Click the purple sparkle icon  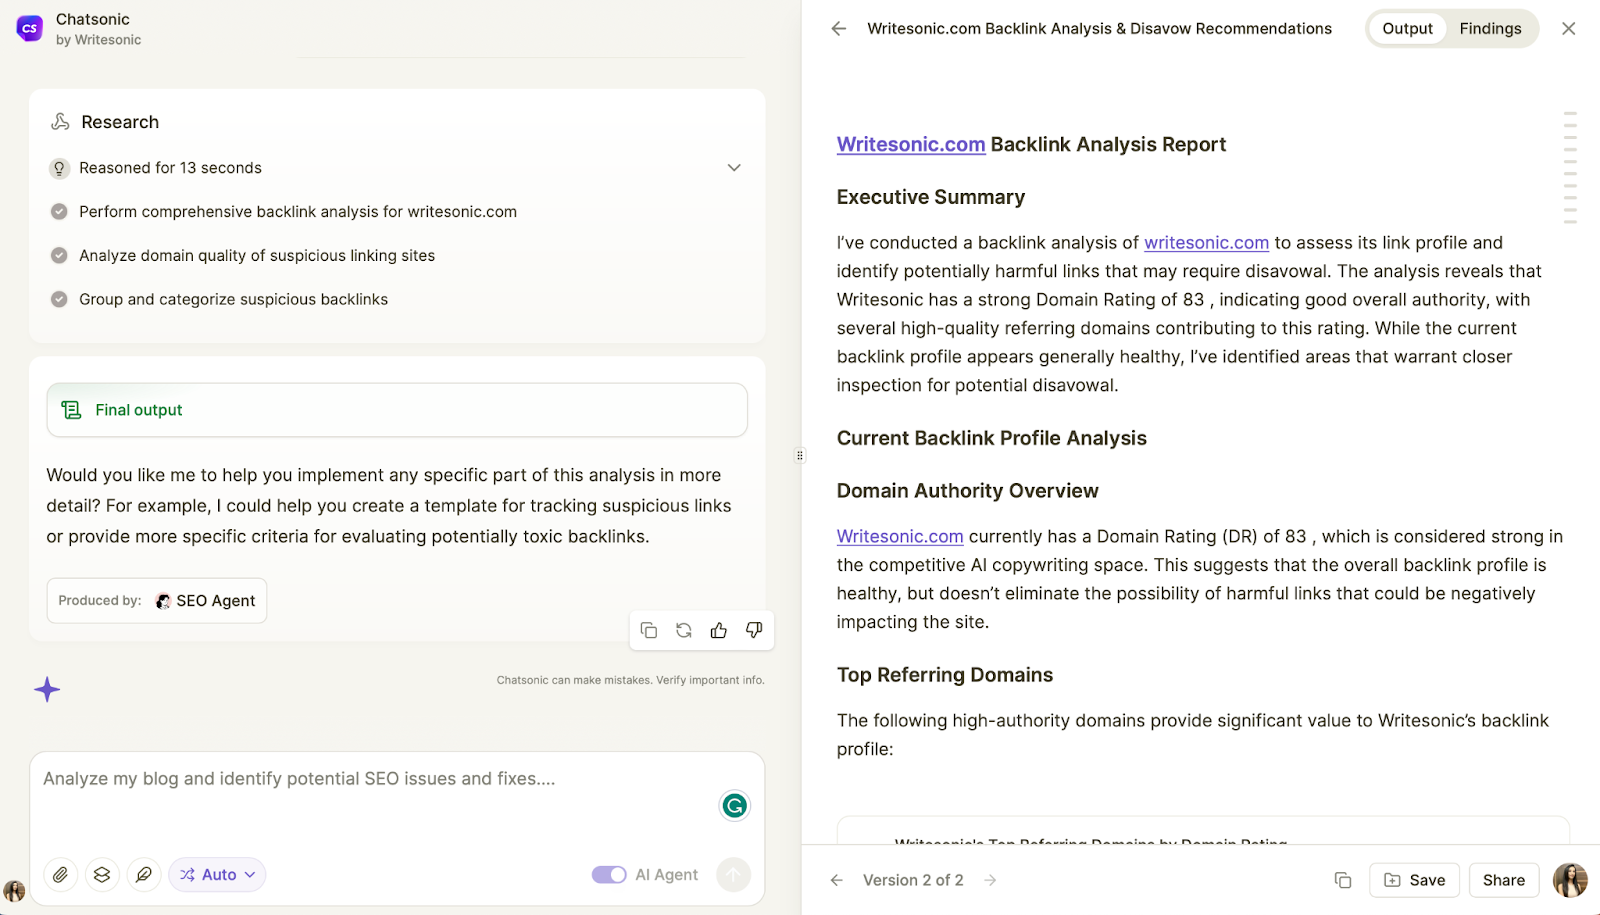(47, 690)
